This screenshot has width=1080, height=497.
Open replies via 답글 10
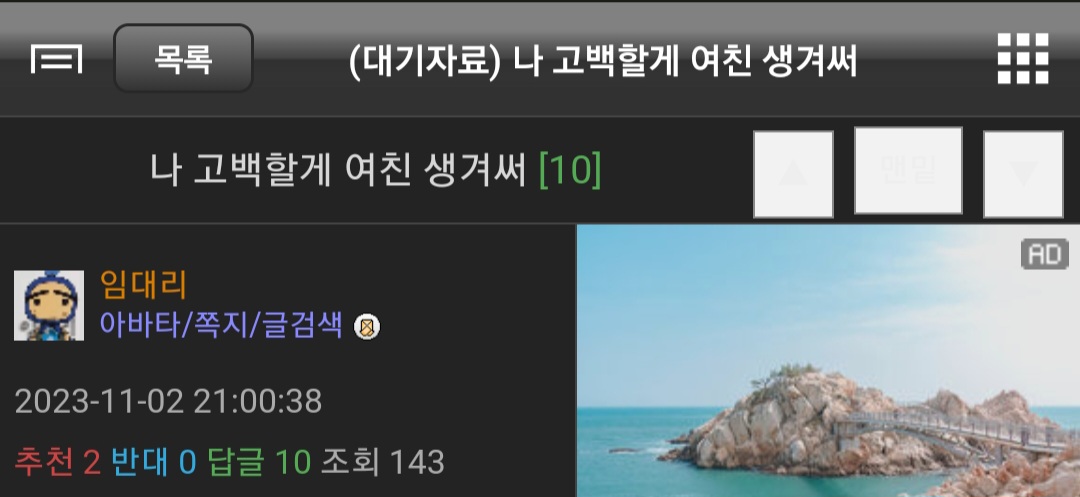pyautogui.click(x=259, y=462)
